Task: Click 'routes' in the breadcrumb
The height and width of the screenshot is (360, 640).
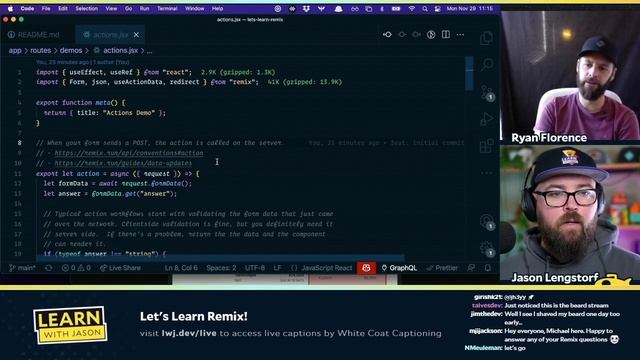Action: pyautogui.click(x=40, y=50)
